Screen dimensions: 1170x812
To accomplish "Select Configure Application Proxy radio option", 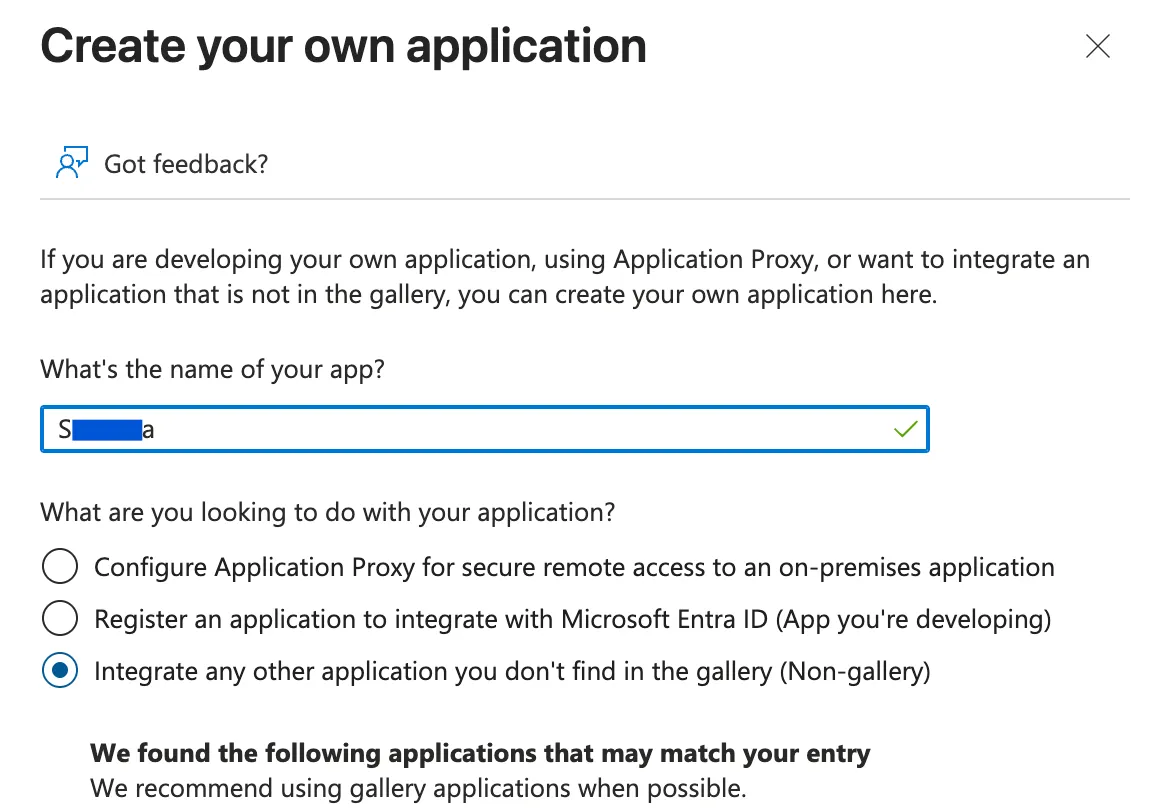I will pyautogui.click(x=60, y=566).
